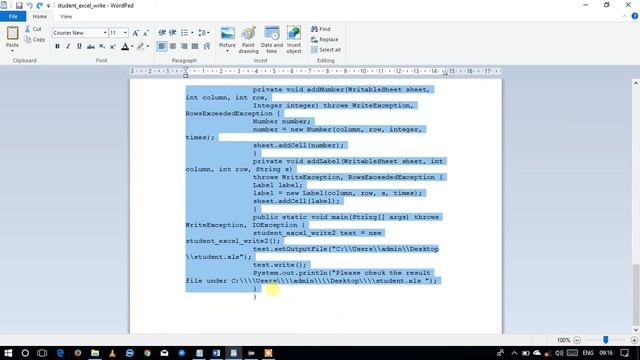Open the Customize Quick Access Toolbar arrow

pos(48,6)
